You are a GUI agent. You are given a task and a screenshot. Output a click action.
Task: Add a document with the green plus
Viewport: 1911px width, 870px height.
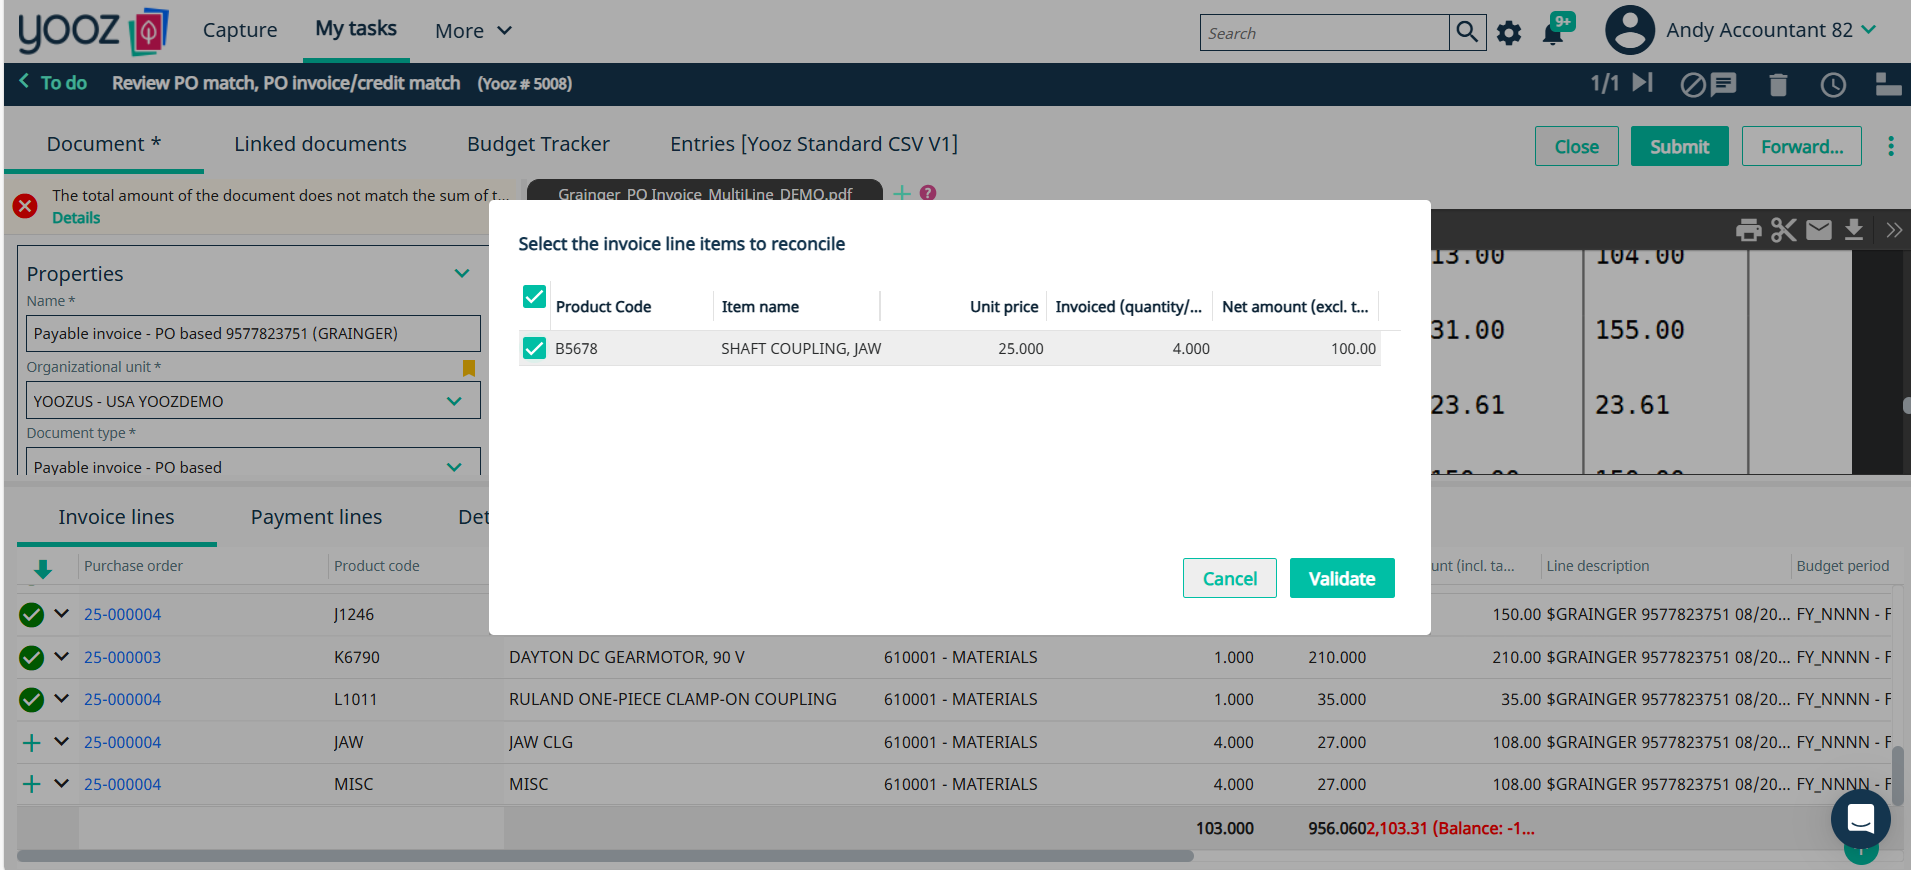902,193
